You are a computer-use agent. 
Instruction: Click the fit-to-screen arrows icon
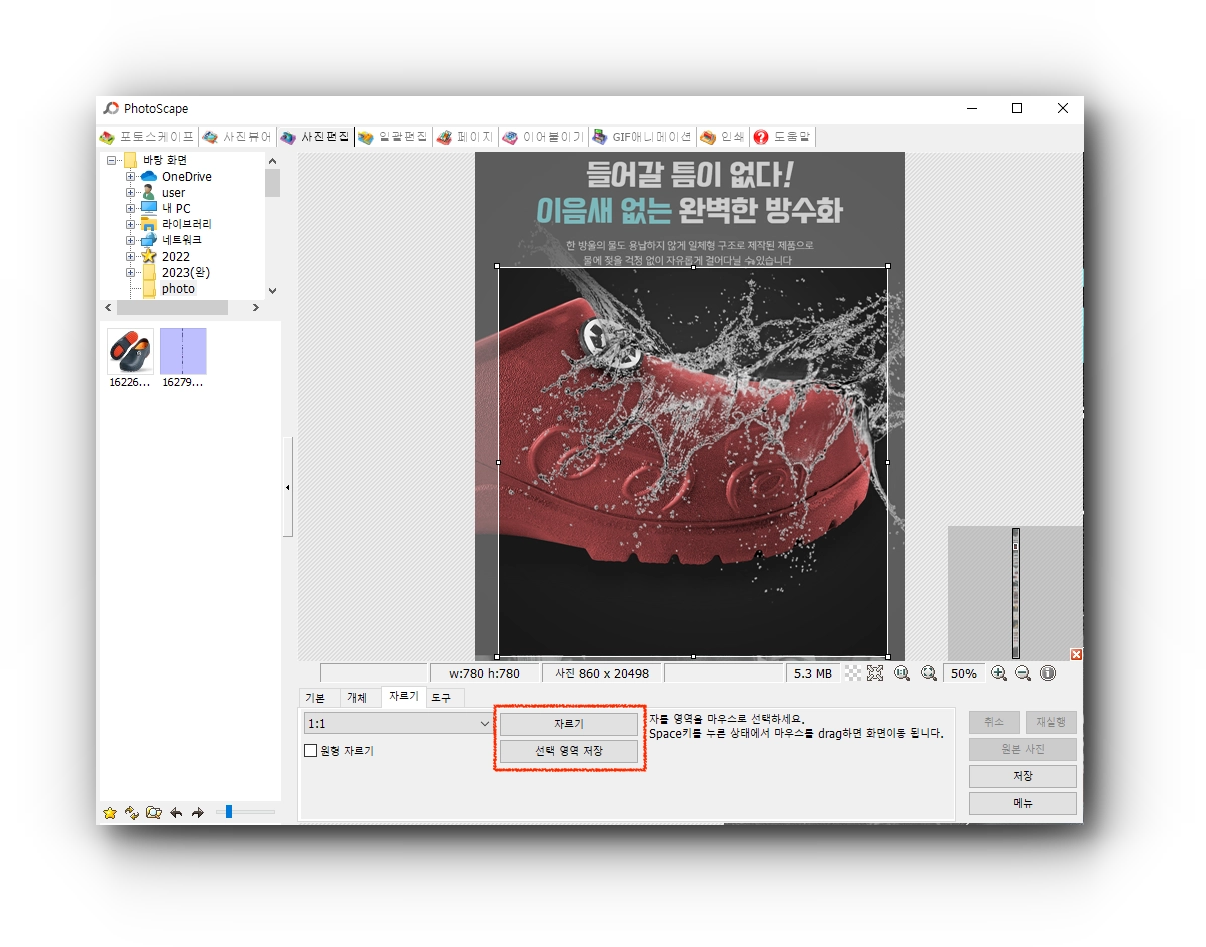tap(875, 673)
